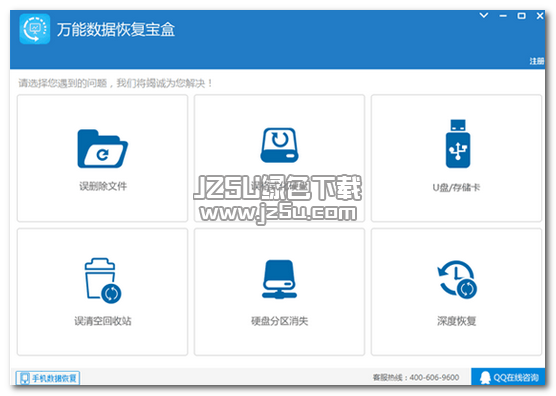Viewport: 556px width, 396px height.
Task: Open 手机数据恢复 phone recovery button
Action: tap(48, 378)
